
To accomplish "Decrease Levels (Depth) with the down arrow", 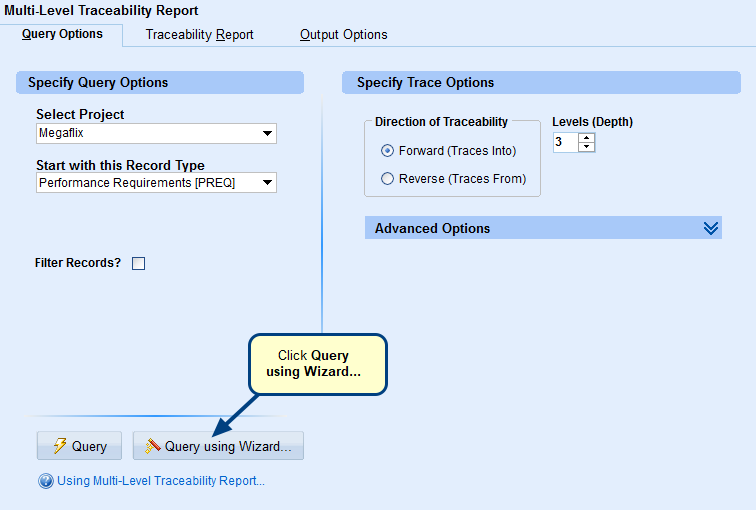I will pyautogui.click(x=587, y=148).
